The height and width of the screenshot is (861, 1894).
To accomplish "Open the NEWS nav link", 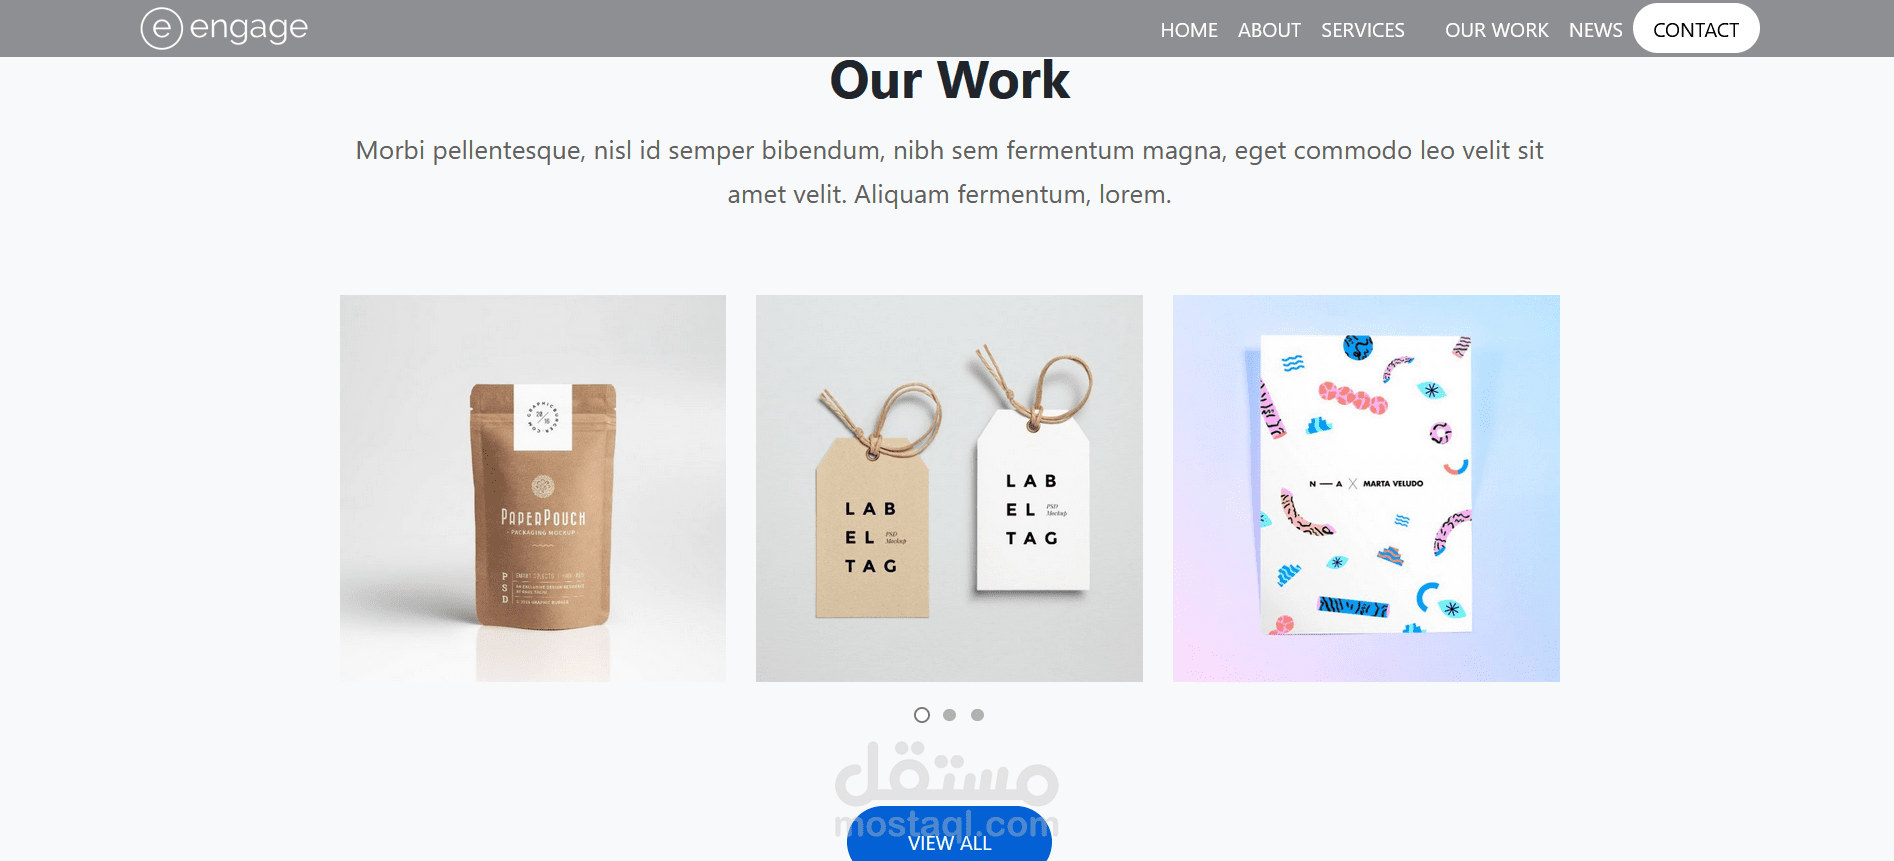I will pyautogui.click(x=1595, y=30).
